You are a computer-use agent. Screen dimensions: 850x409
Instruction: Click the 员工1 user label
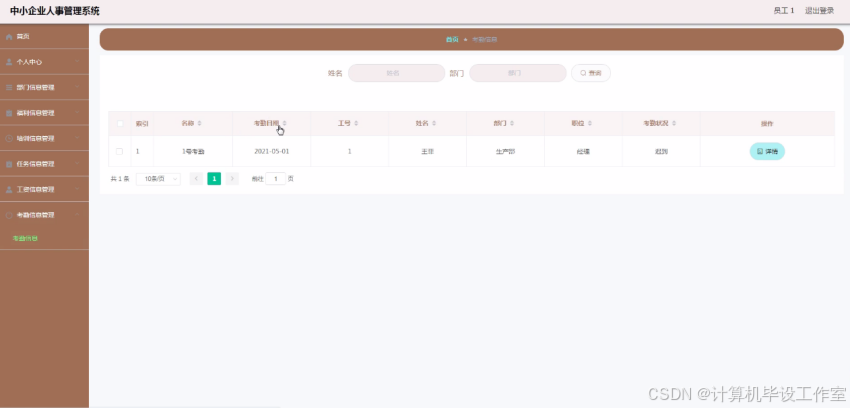click(784, 11)
